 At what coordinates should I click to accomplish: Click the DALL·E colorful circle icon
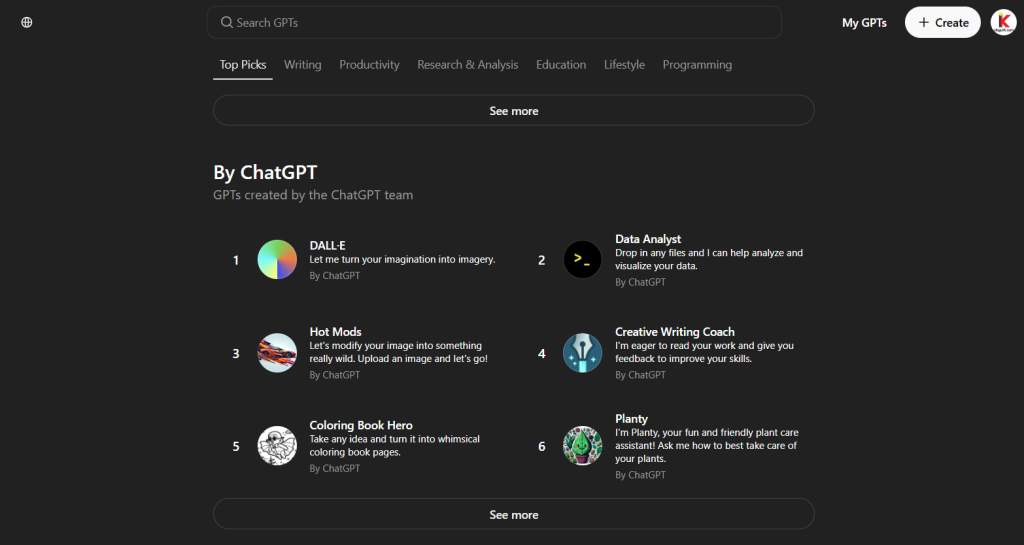point(277,259)
